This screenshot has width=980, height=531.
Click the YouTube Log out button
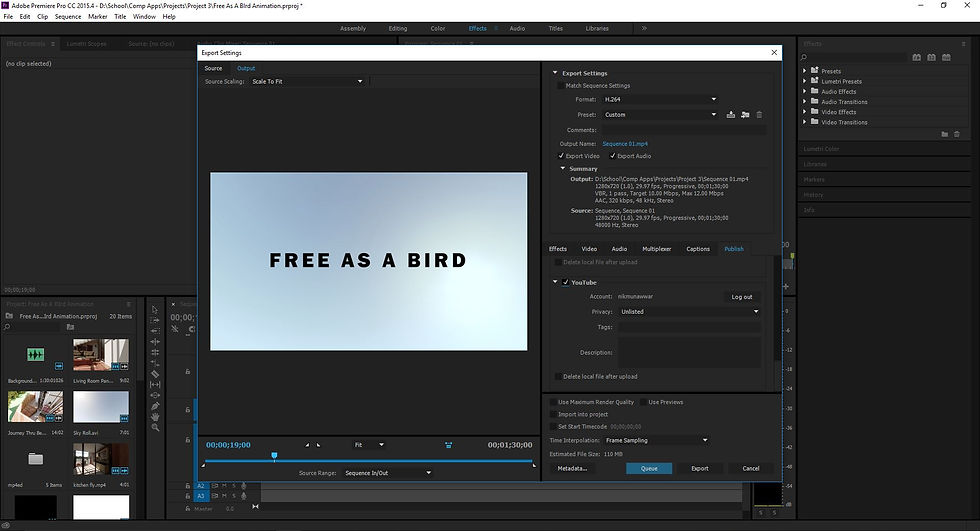point(742,297)
